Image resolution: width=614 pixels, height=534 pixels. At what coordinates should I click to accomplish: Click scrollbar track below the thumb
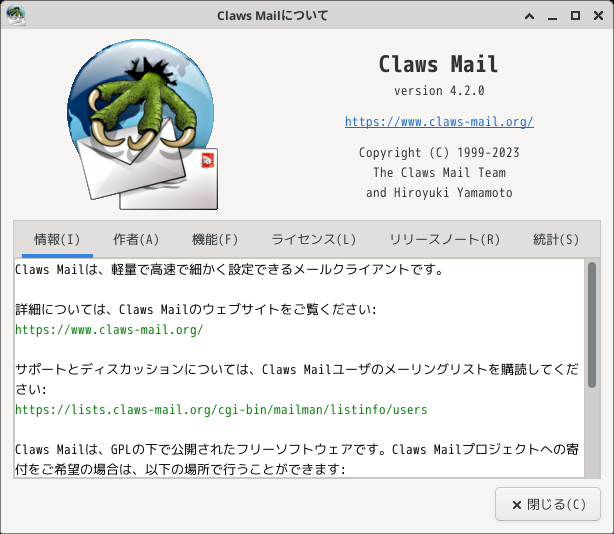click(592, 433)
